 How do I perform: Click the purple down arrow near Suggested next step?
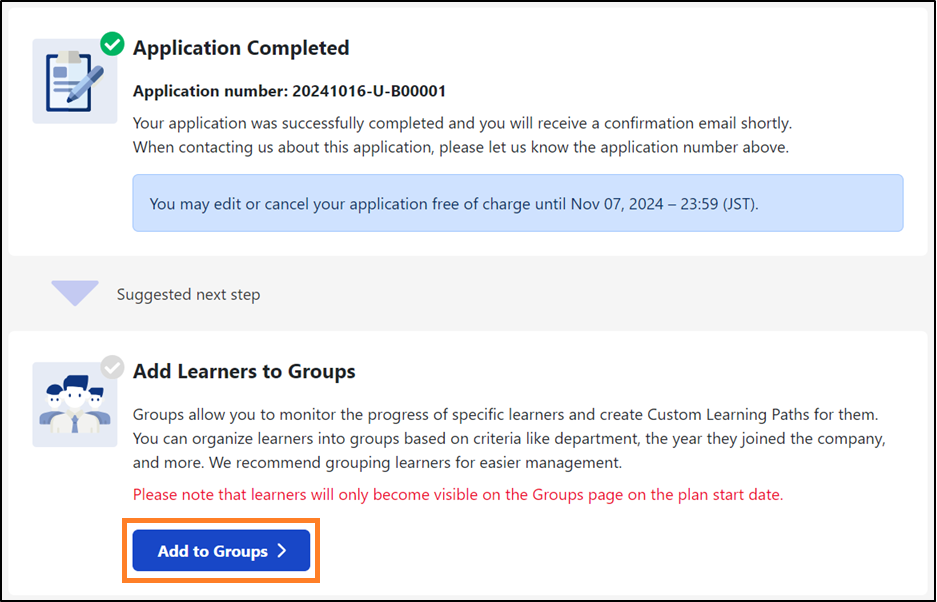click(74, 292)
